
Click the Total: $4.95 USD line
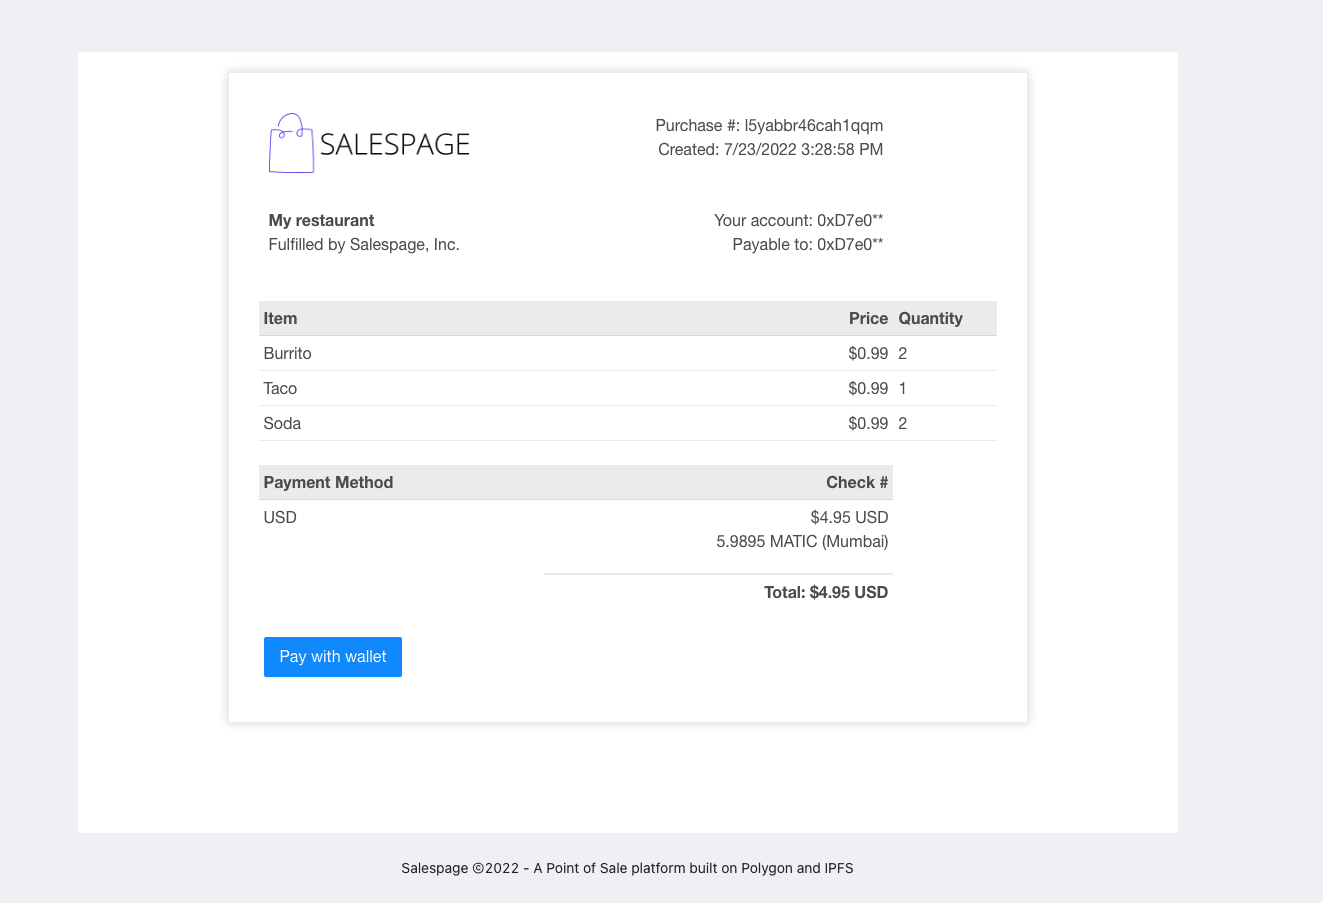(826, 592)
